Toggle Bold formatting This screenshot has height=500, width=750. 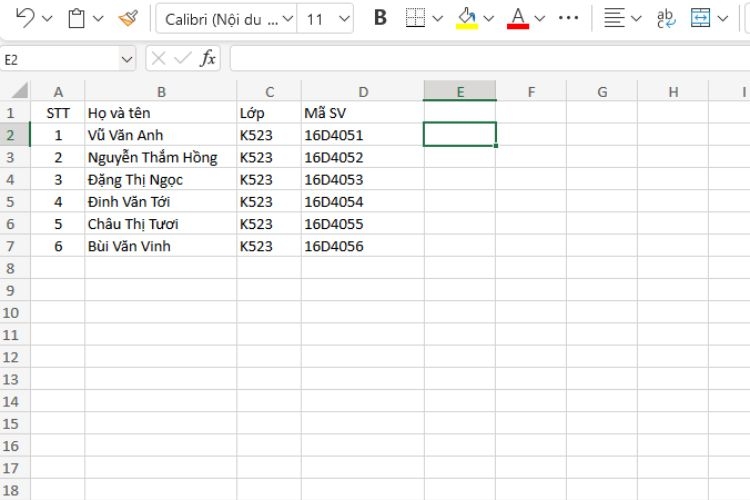coord(380,18)
